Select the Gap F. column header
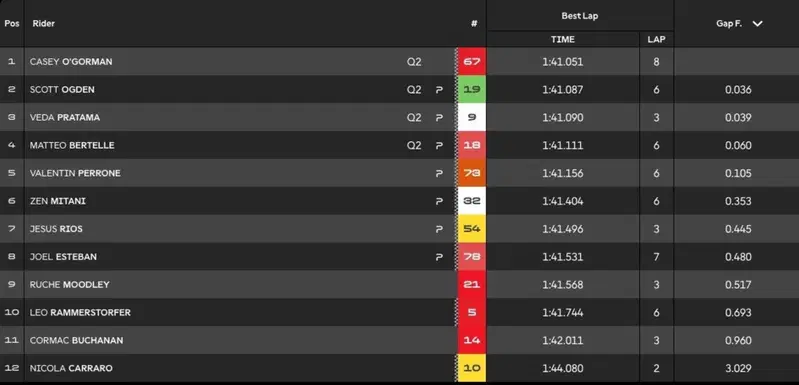Screen dimensions: 799x385 (729, 24)
